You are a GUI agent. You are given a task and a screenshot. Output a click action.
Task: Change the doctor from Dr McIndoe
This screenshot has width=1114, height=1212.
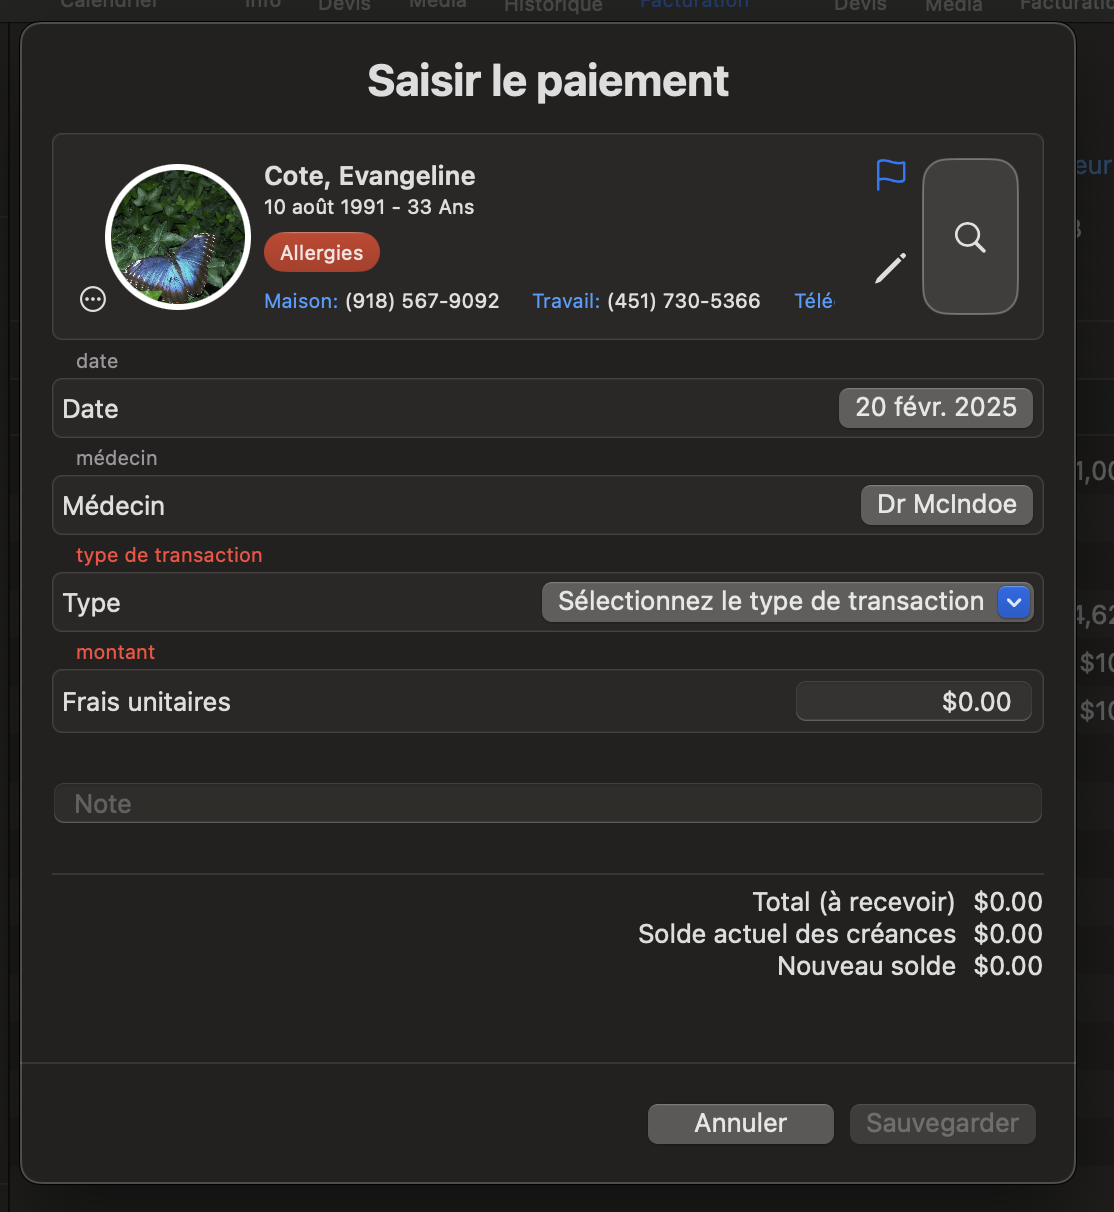click(x=947, y=505)
